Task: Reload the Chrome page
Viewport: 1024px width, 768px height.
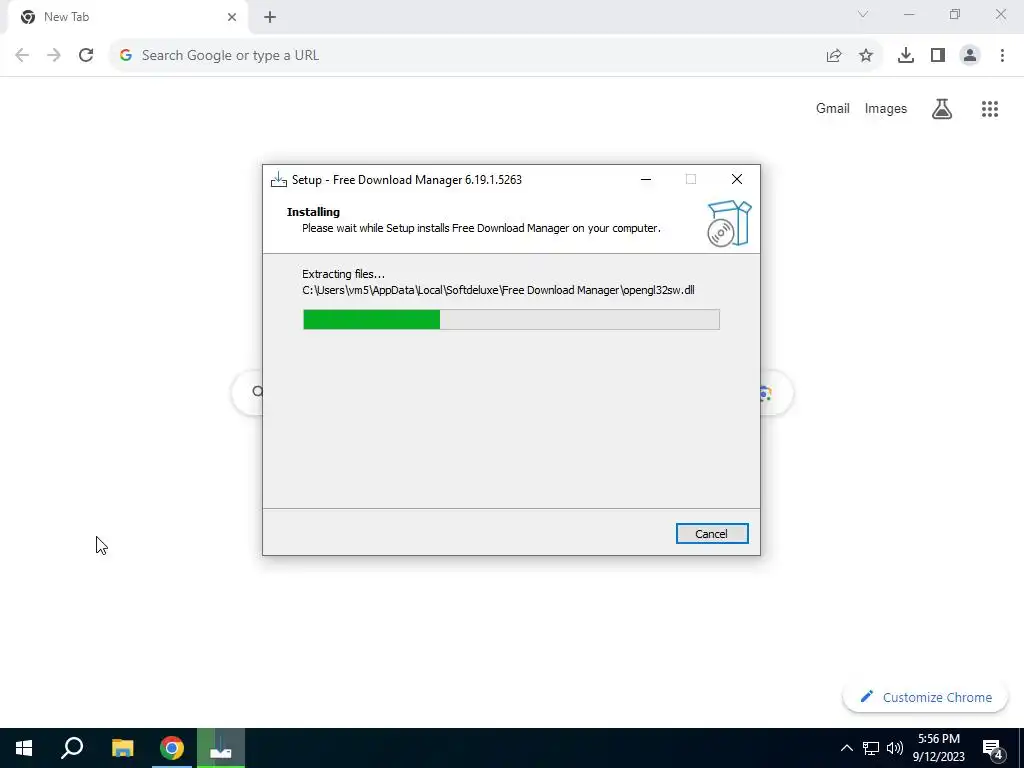Action: tap(86, 55)
